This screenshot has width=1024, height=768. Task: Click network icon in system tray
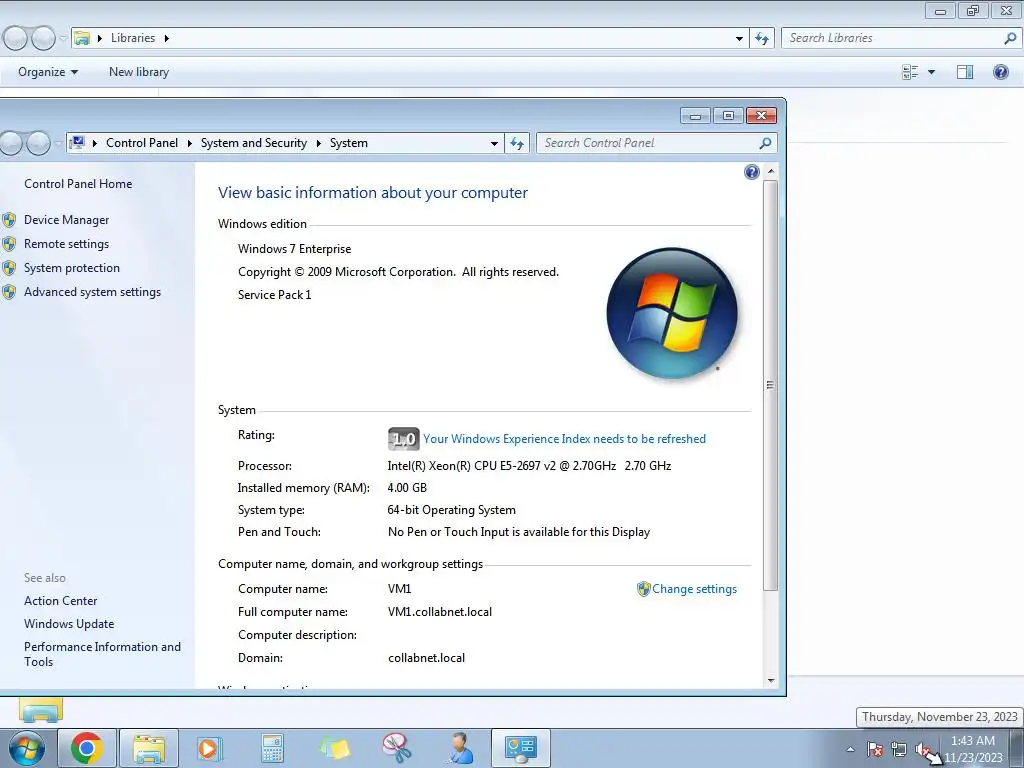click(x=899, y=749)
